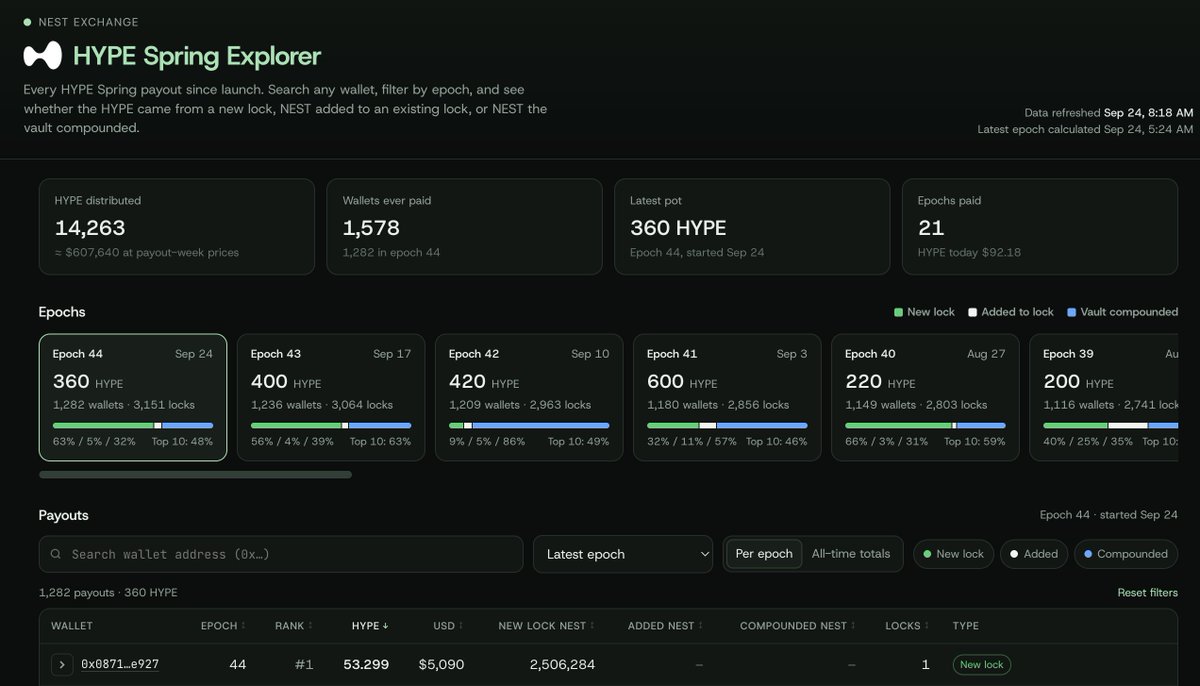This screenshot has height=686, width=1200.
Task: Select the Epoch 39 card
Action: pyautogui.click(x=1104, y=397)
